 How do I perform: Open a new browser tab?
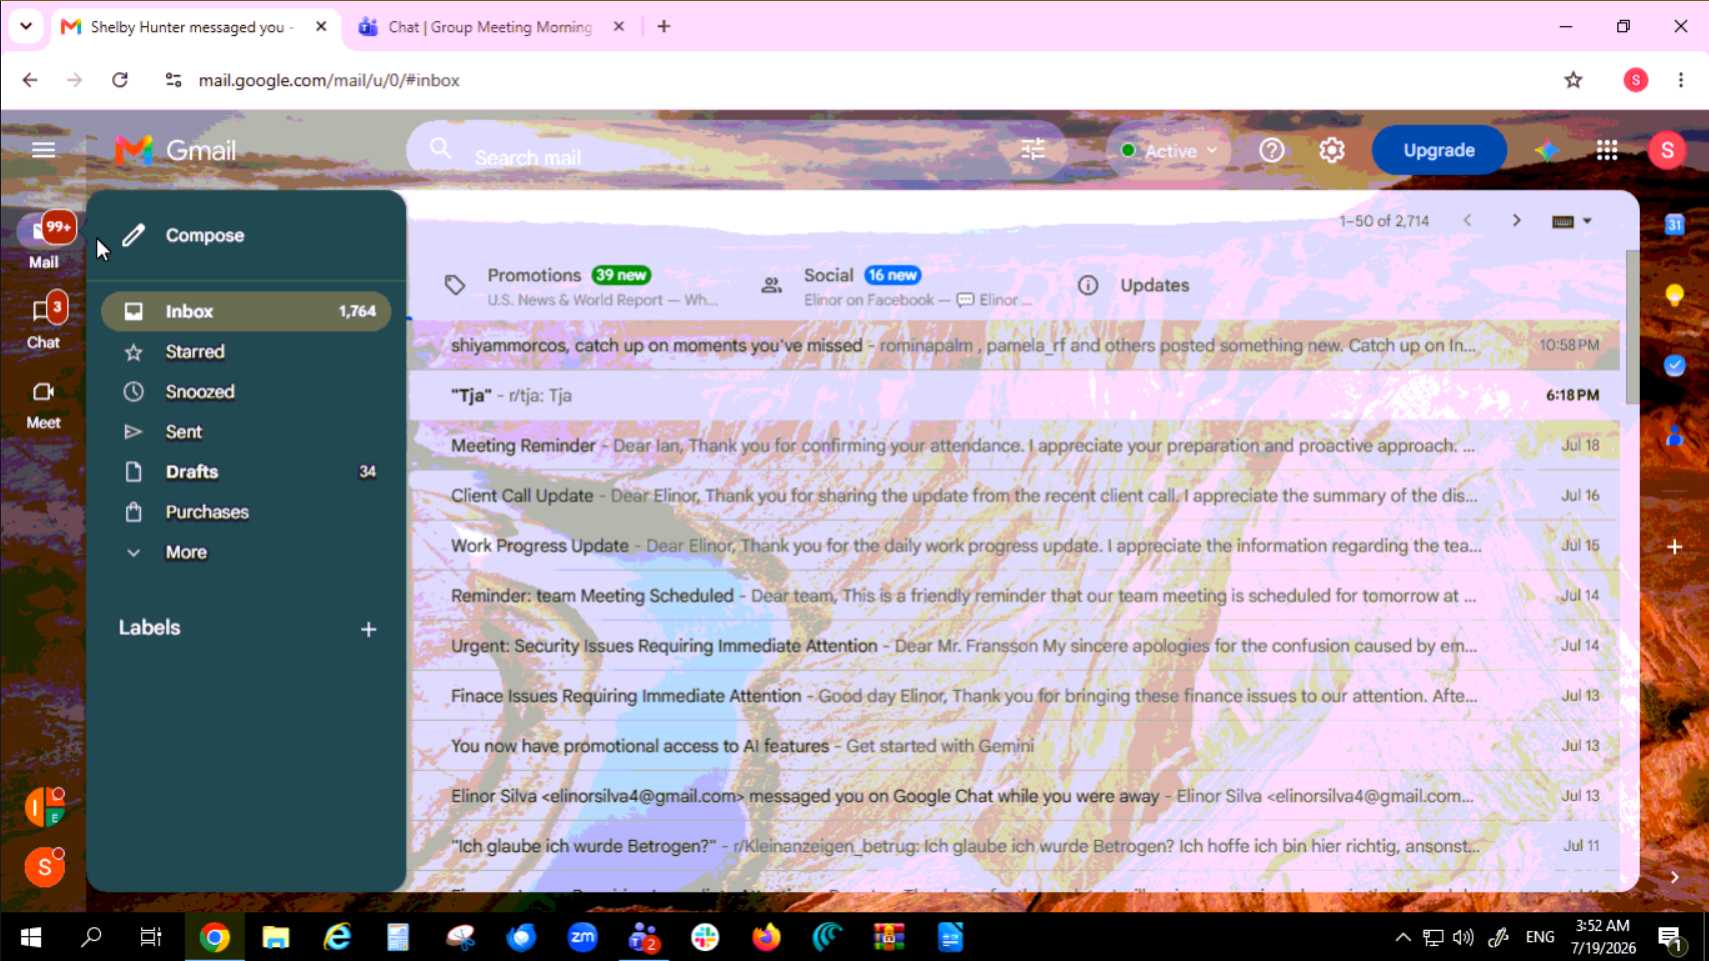click(x=664, y=27)
